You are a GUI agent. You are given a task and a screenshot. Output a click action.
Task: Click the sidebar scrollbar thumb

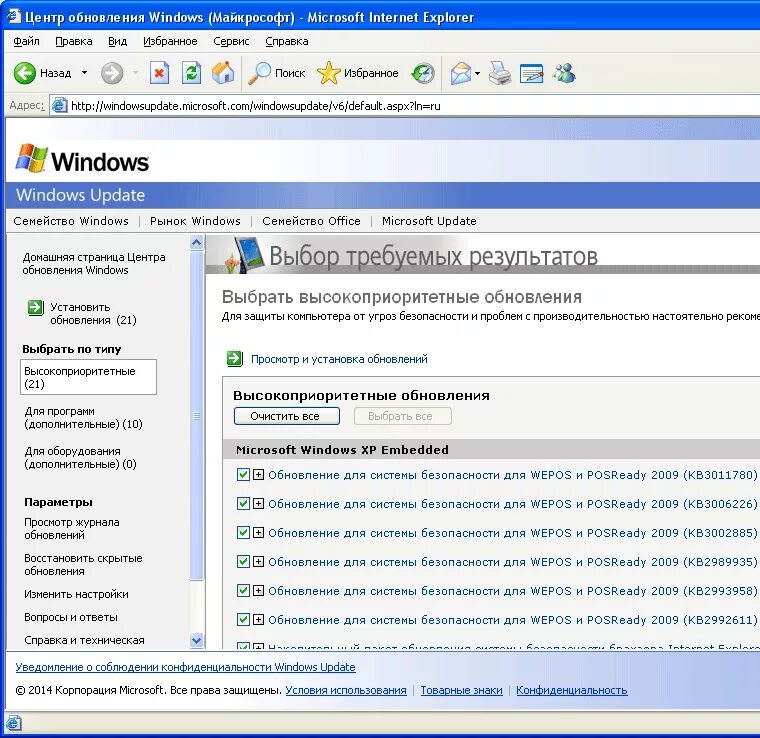[x=196, y=415]
